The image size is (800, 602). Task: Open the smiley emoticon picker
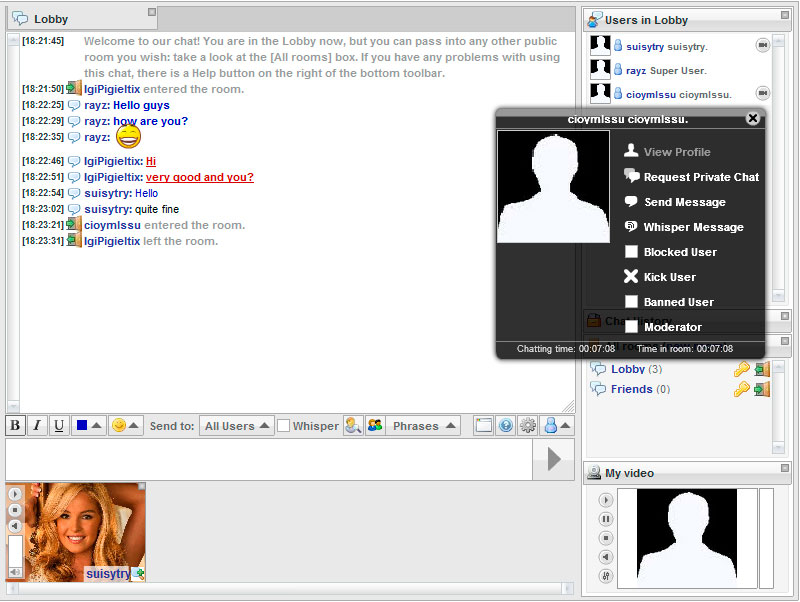[x=125, y=426]
